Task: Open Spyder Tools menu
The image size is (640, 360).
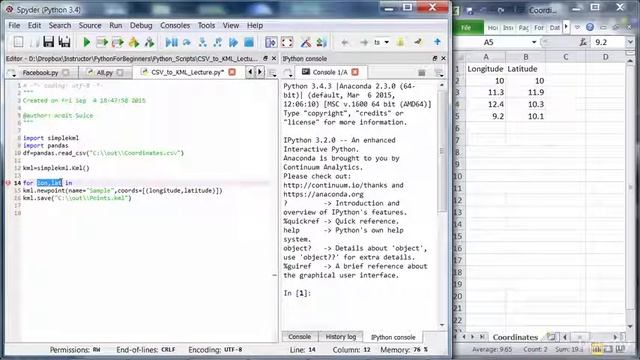Action: point(206,25)
